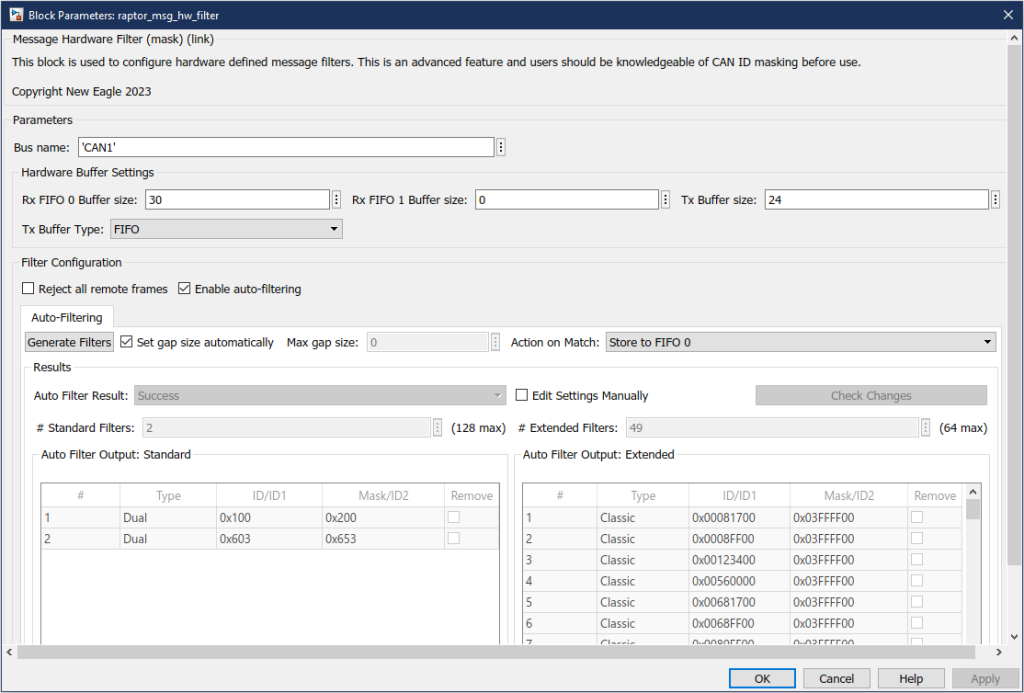Uncheck Set gap size automatically
The width and height of the screenshot is (1024, 693).
tap(126, 342)
